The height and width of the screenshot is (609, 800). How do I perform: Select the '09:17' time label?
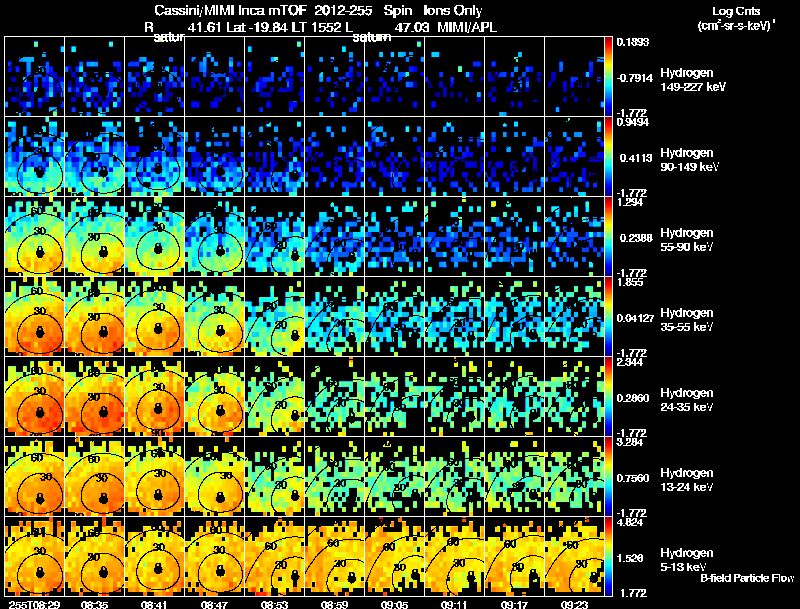coord(514,604)
